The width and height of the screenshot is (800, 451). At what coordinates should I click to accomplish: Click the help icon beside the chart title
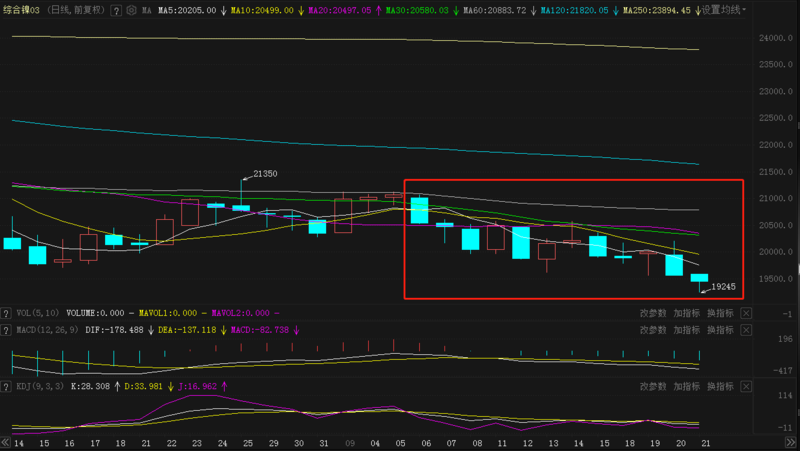pos(116,10)
